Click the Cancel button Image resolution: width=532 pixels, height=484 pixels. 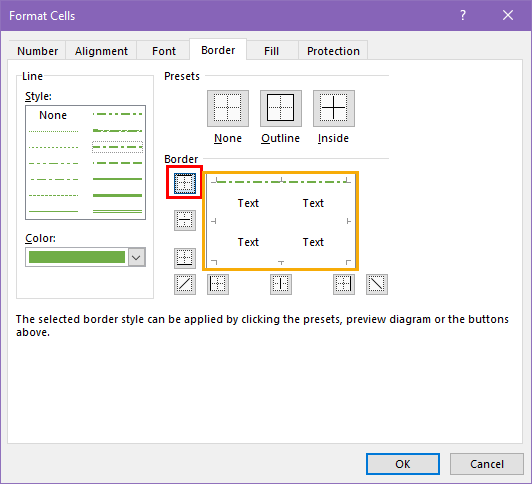487,464
